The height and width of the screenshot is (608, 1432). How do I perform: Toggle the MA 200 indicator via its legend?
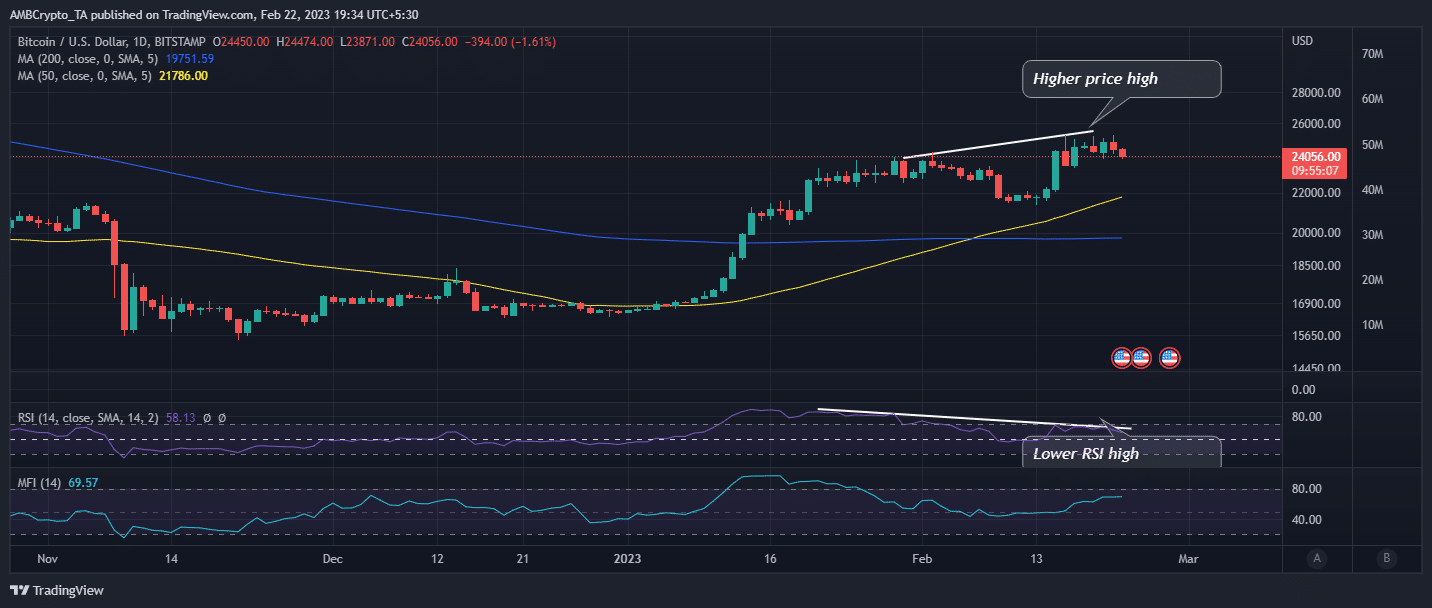coord(85,58)
